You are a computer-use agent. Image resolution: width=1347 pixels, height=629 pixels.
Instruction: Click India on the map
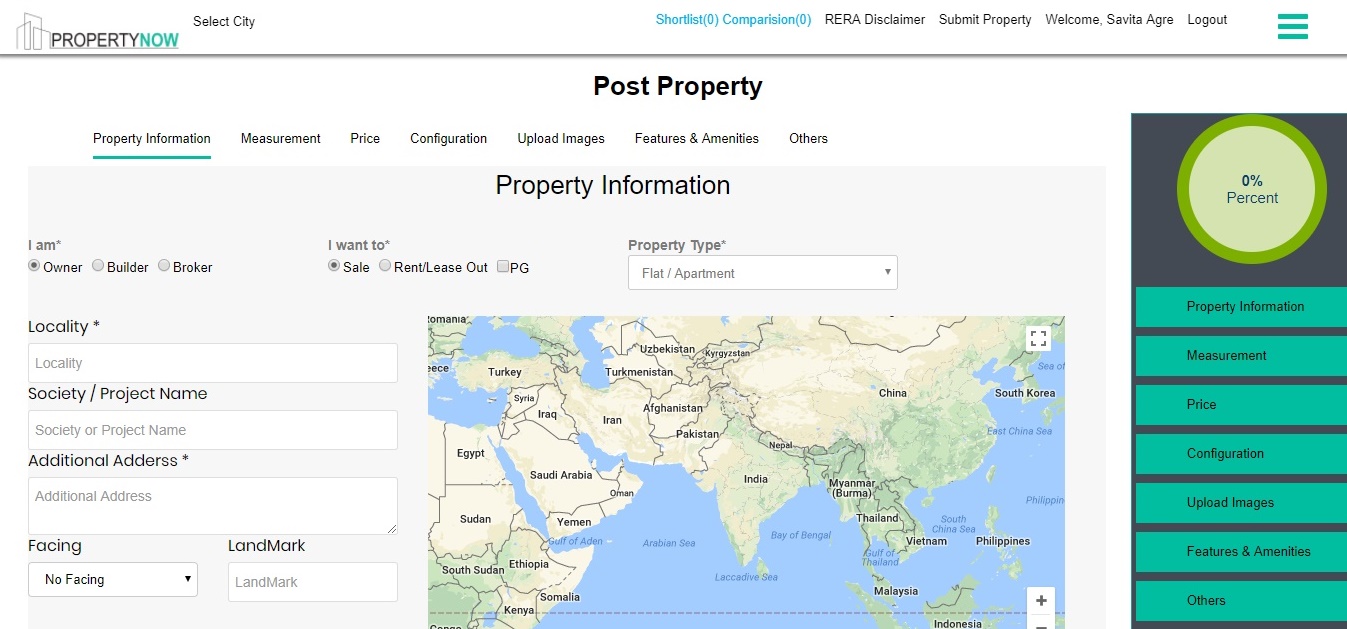756,479
